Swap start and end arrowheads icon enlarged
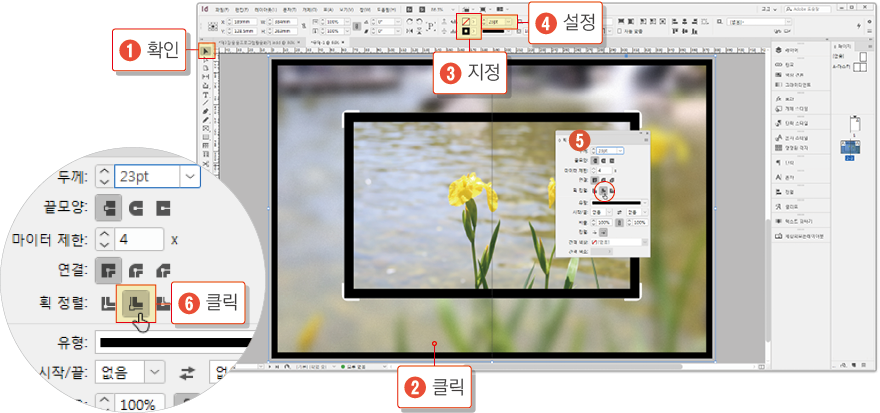 186,373
